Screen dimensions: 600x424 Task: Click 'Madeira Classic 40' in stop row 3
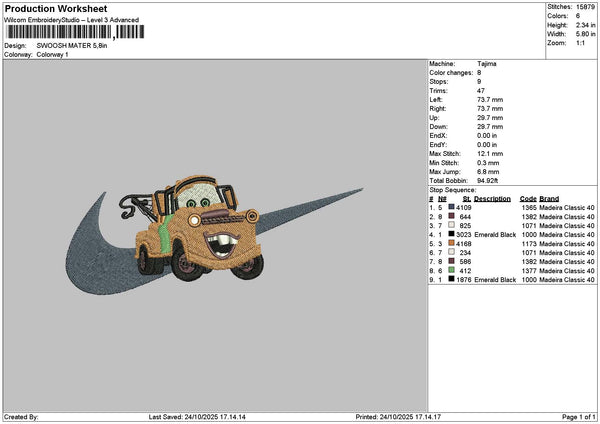(x=567, y=225)
